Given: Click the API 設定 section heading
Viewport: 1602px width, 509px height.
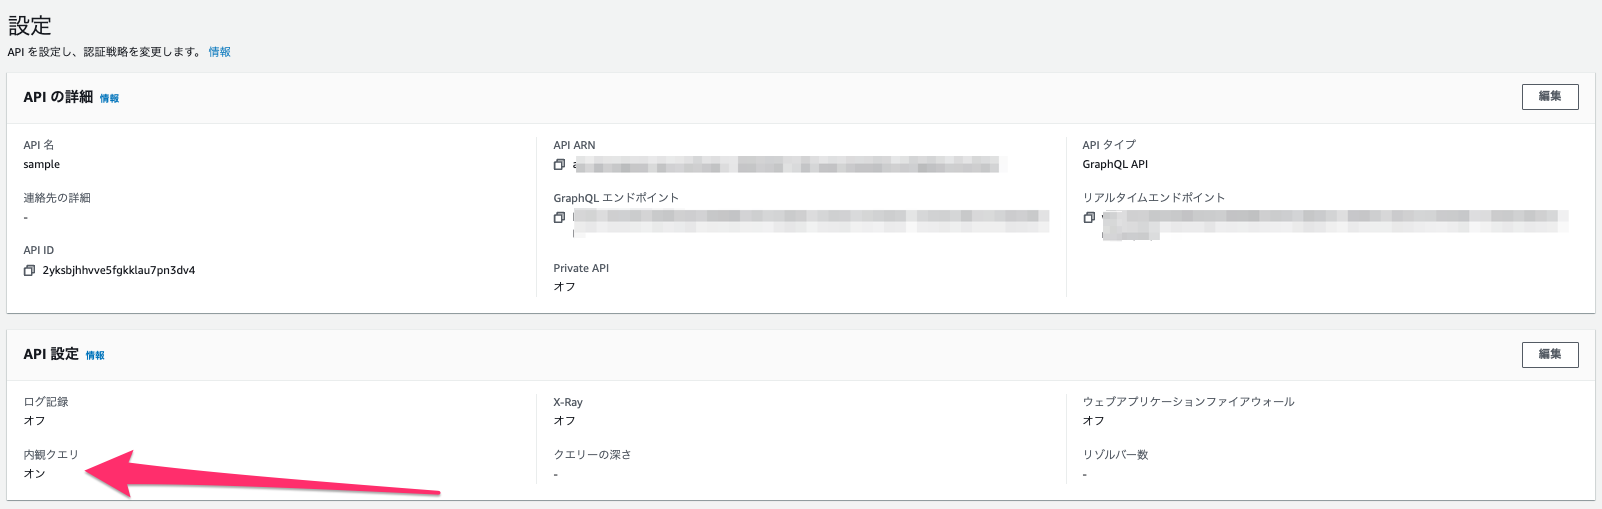Looking at the screenshot, I should 51,354.
